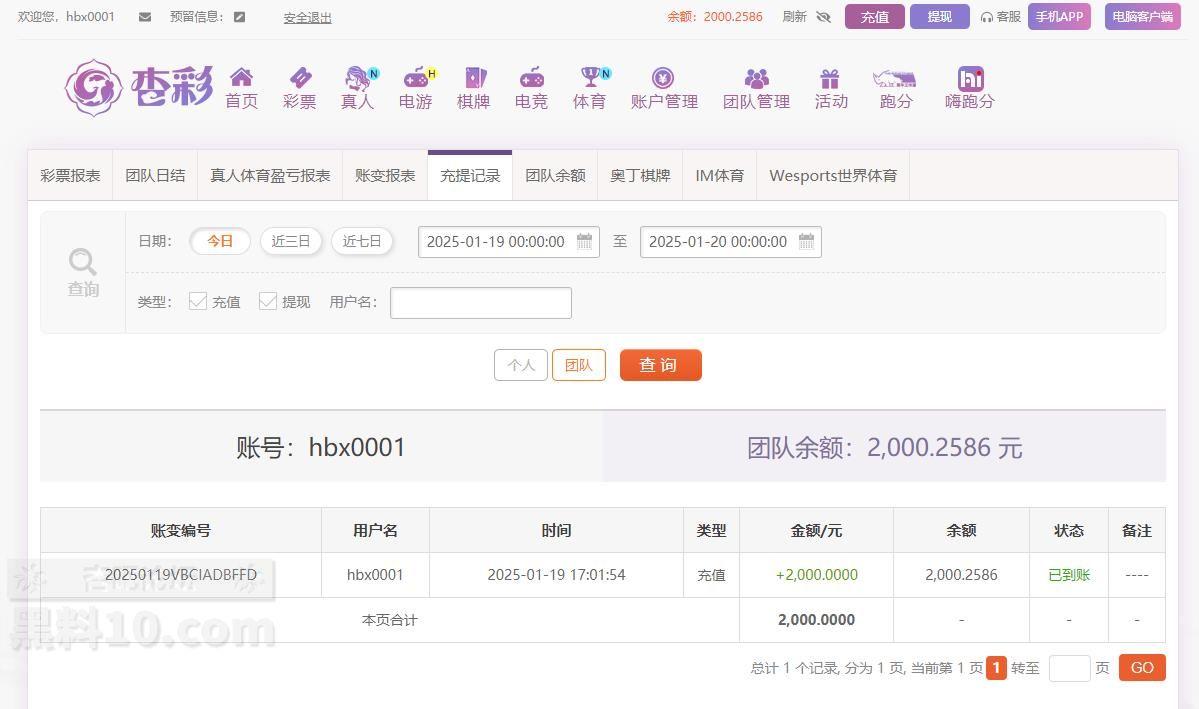Click the 用户名 input field
The height and width of the screenshot is (709, 1199).
tap(480, 303)
